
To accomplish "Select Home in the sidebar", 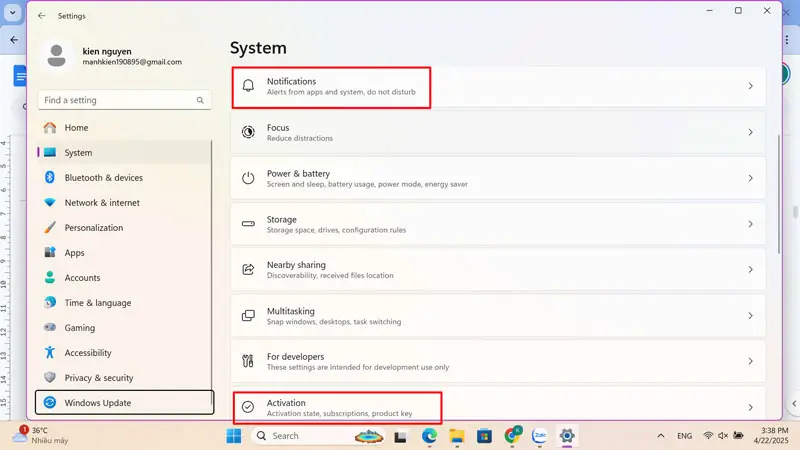I will coord(124,128).
